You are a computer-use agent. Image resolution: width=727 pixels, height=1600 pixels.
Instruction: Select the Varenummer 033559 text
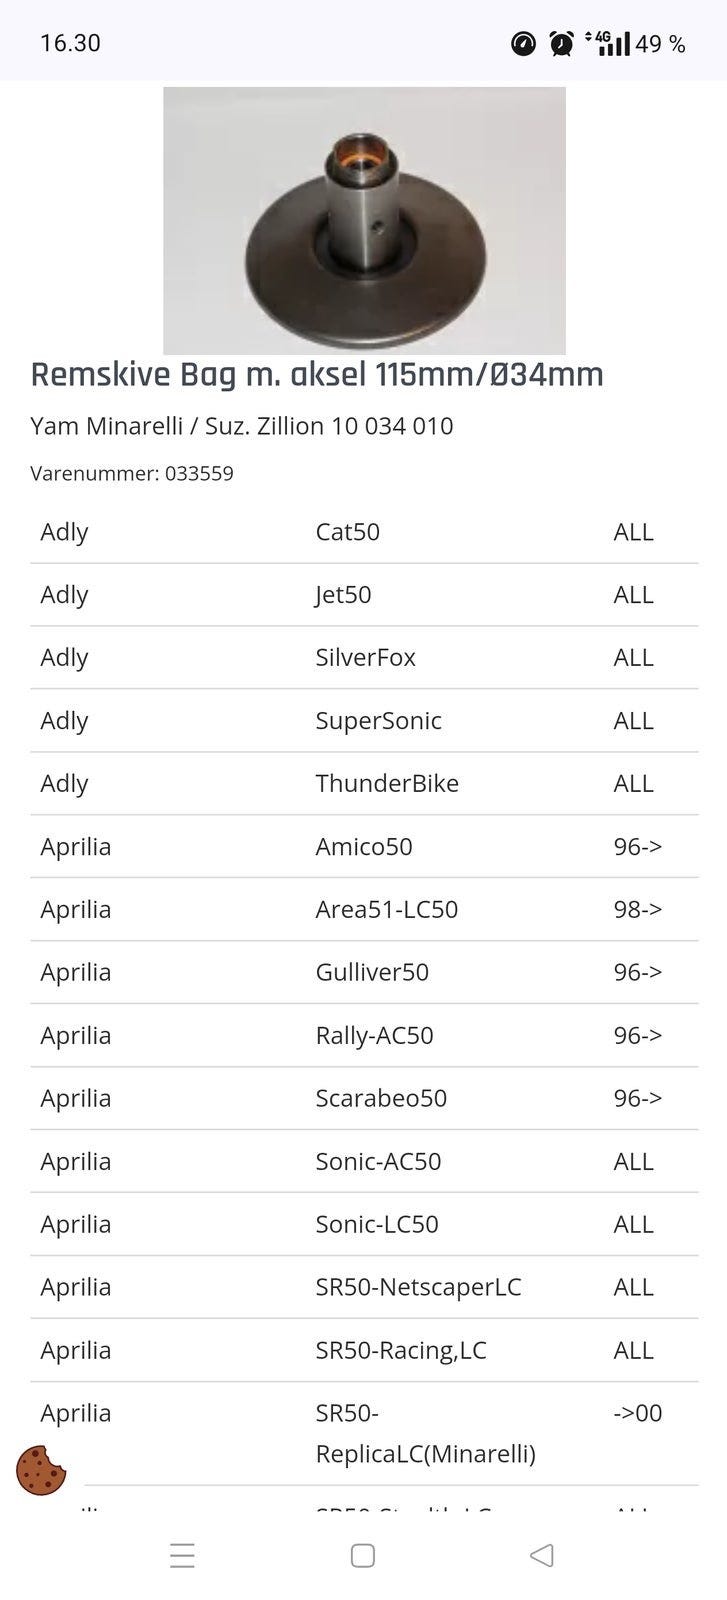pyautogui.click(x=132, y=473)
